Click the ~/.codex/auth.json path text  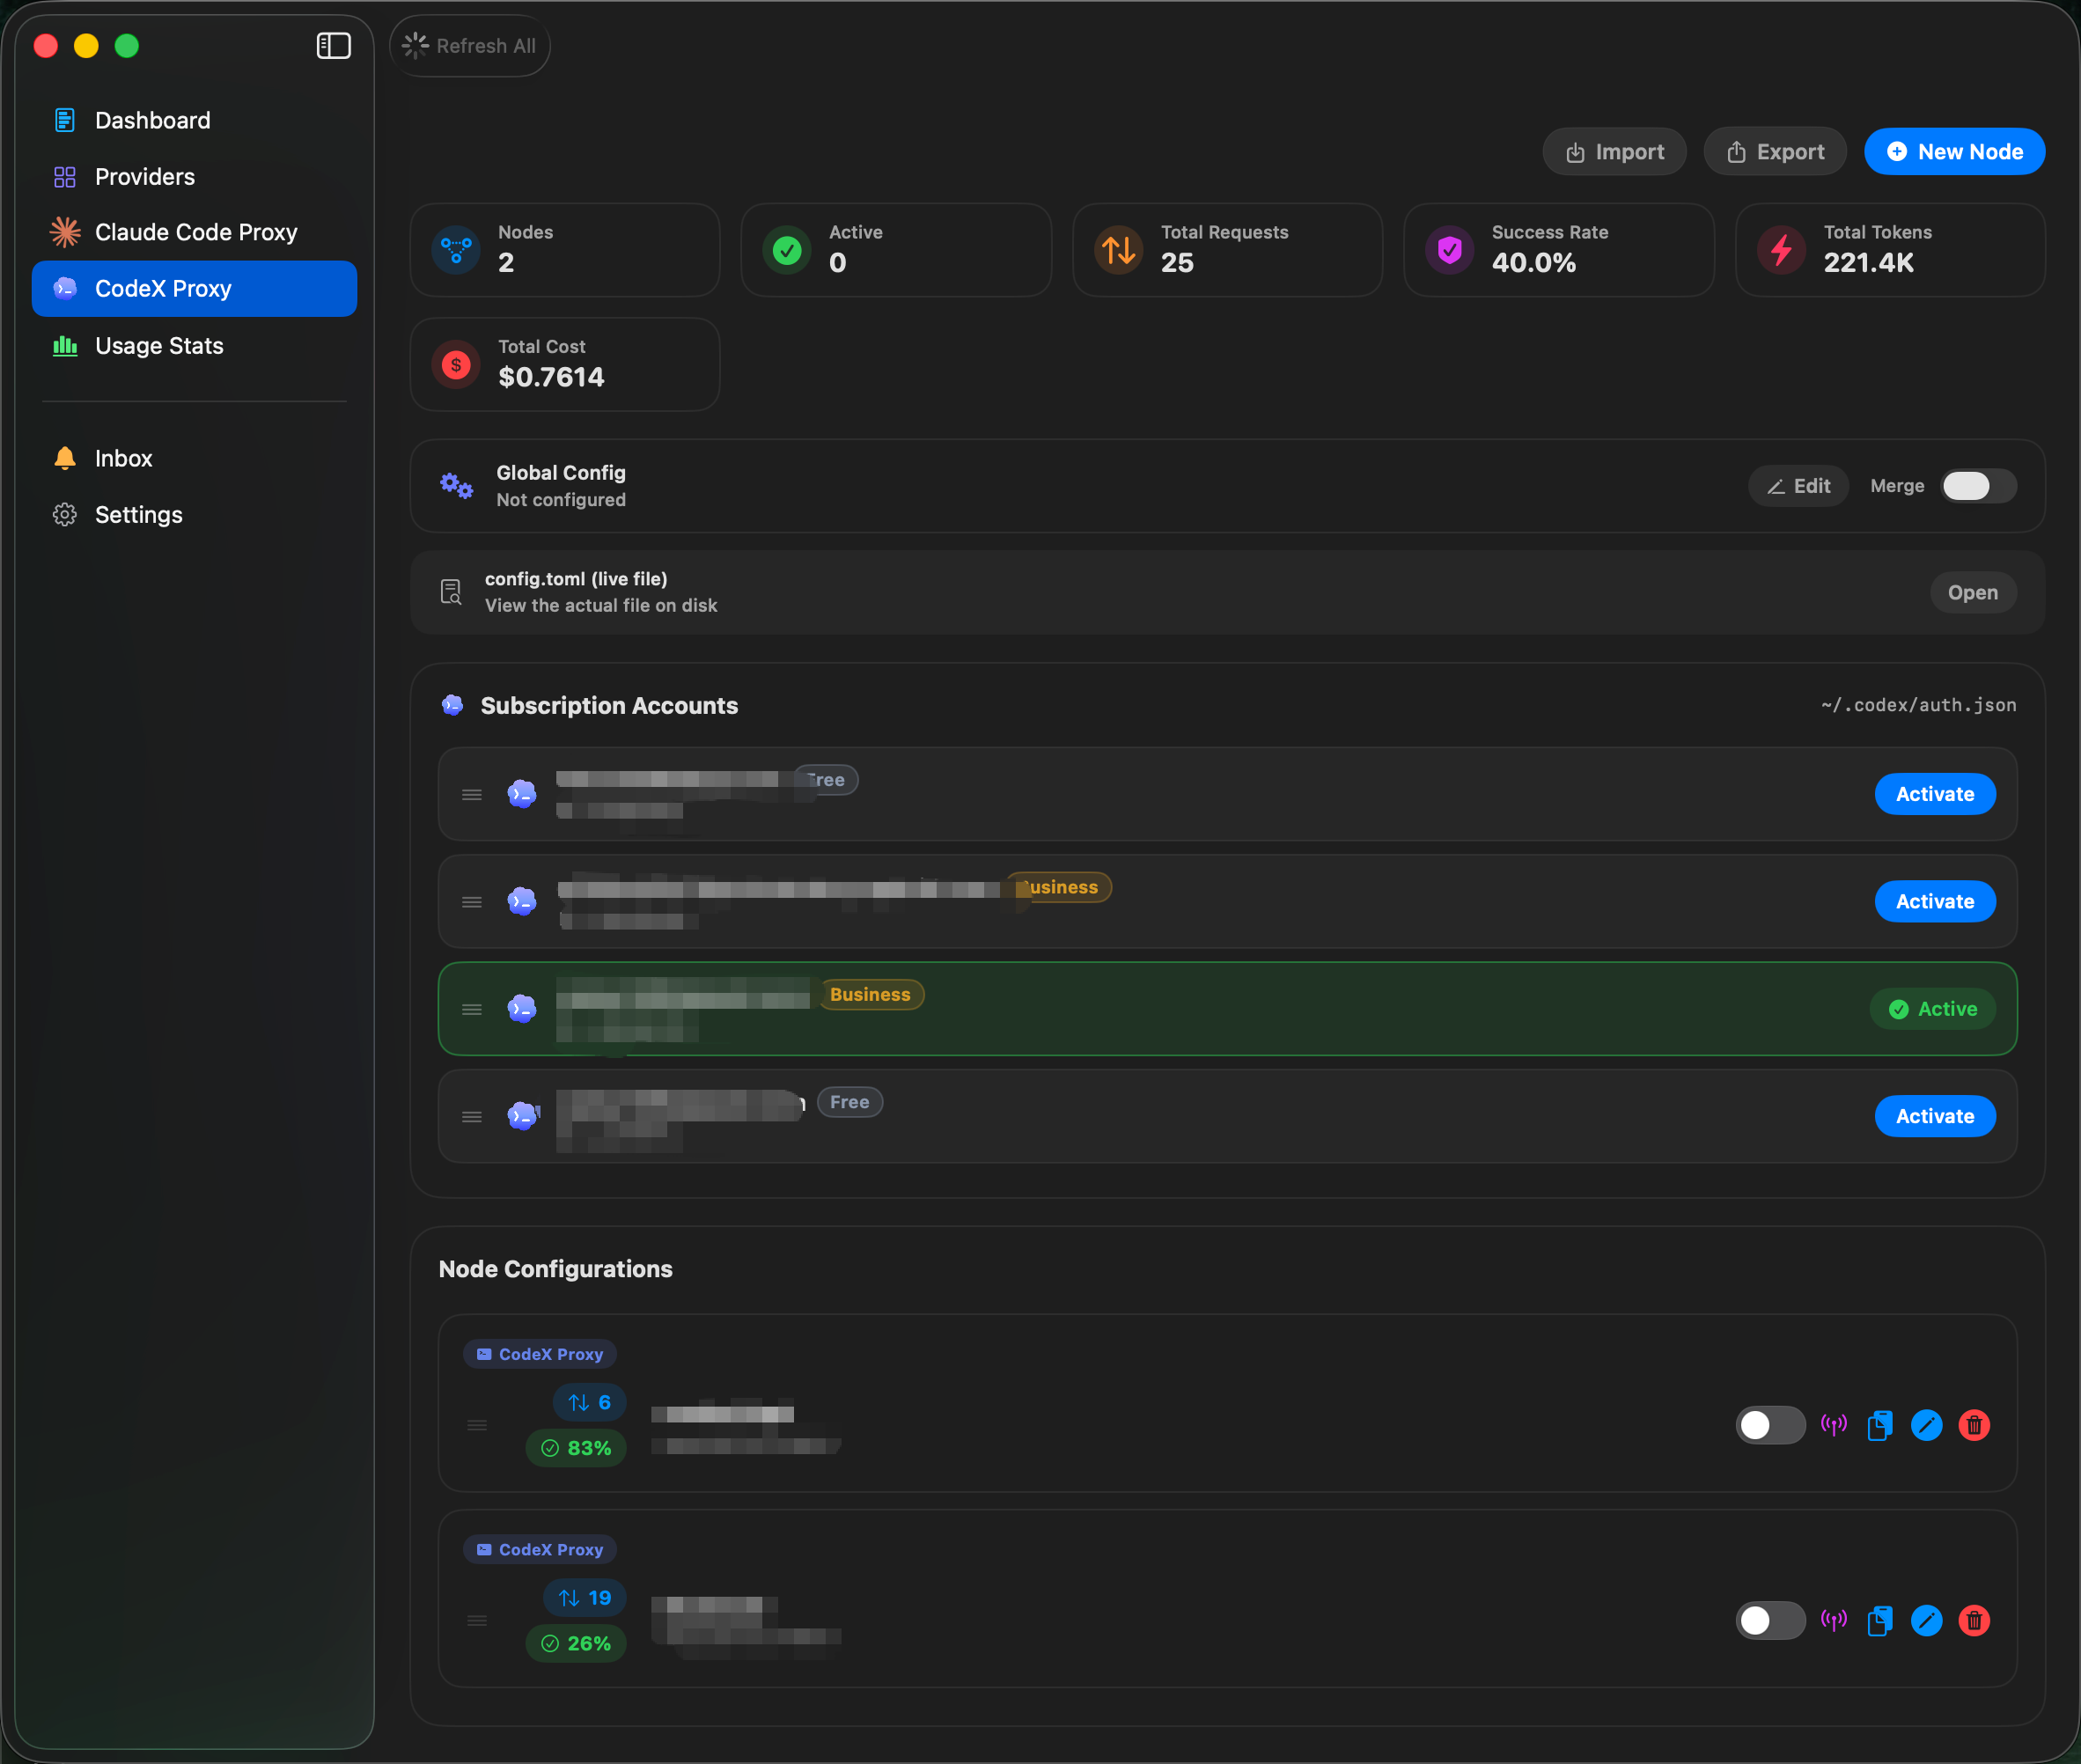(1918, 705)
